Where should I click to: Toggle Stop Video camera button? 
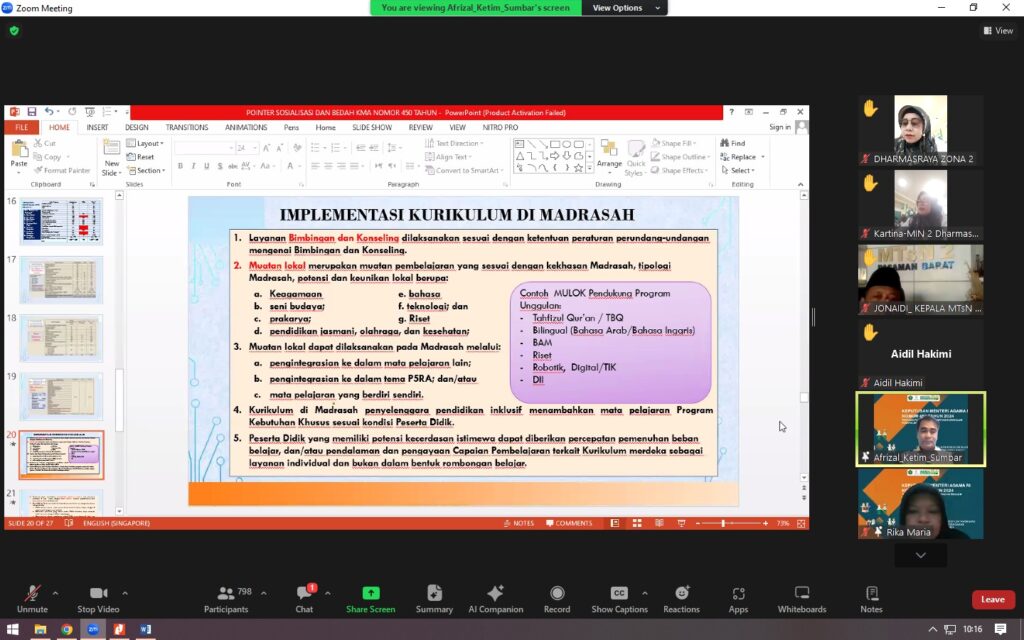point(98,594)
